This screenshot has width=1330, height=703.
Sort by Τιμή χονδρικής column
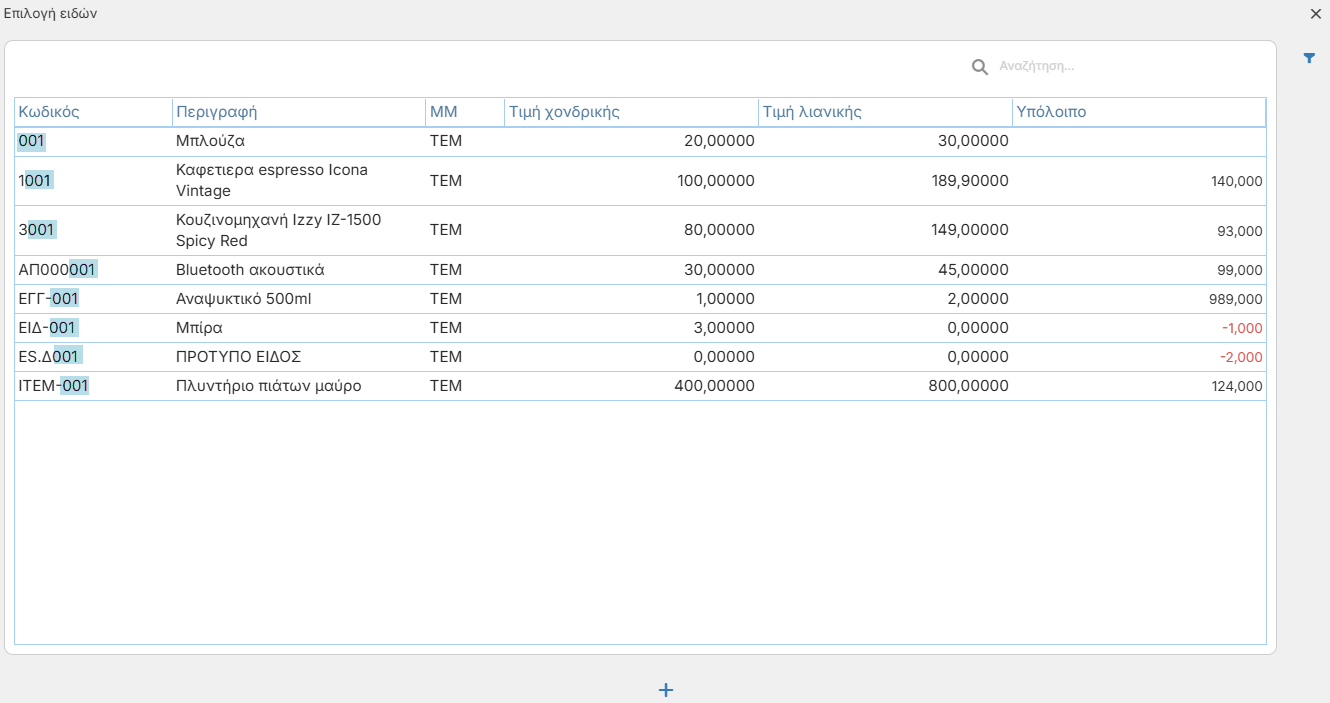point(632,112)
